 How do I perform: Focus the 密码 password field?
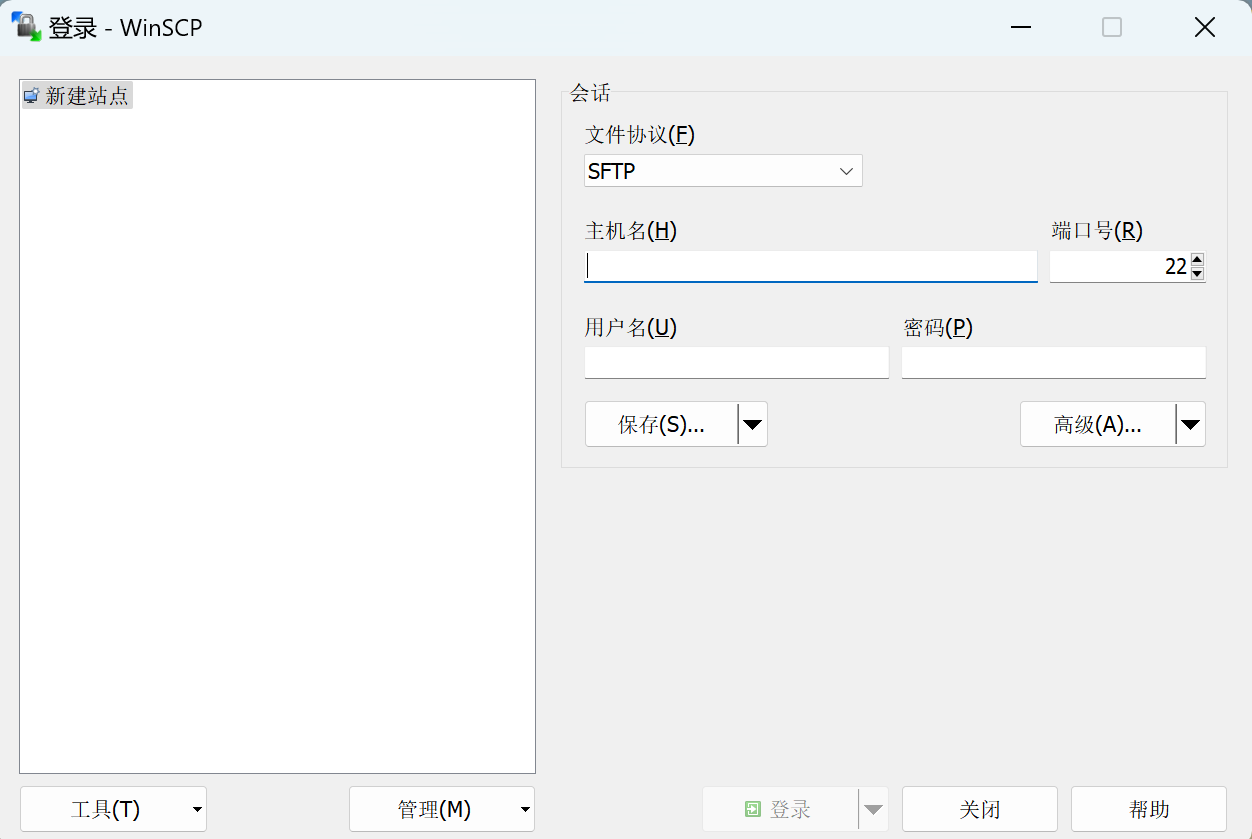[1054, 363]
